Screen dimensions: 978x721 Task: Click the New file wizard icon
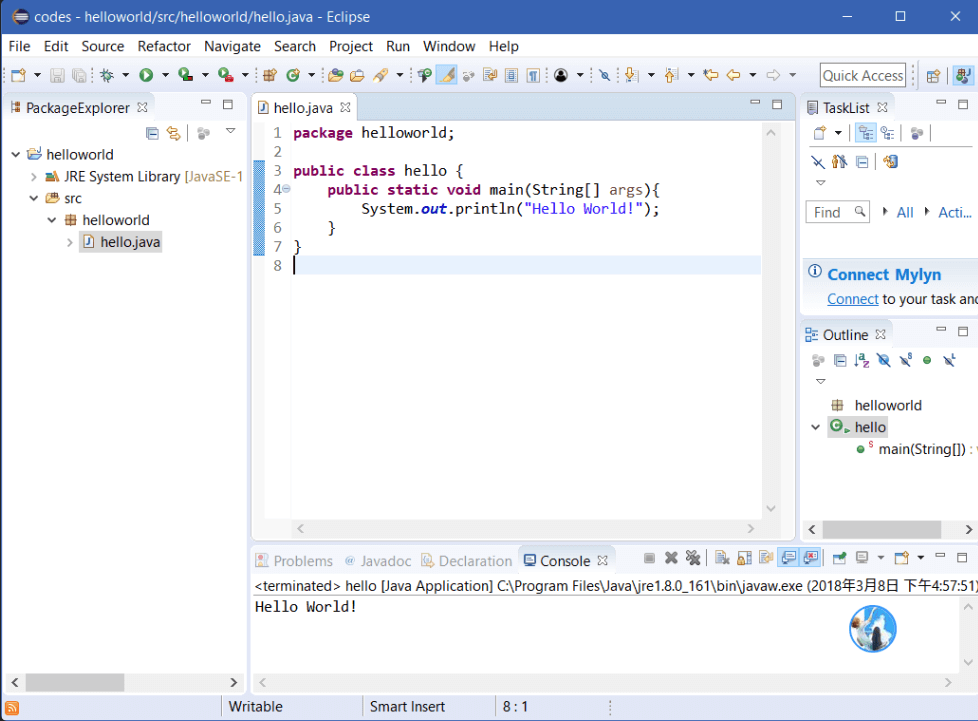point(18,75)
